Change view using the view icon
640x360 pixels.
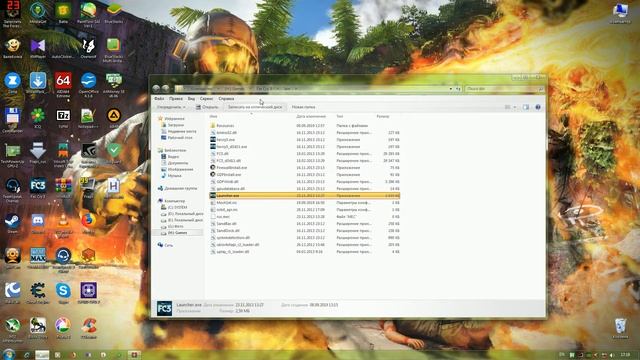click(508, 107)
